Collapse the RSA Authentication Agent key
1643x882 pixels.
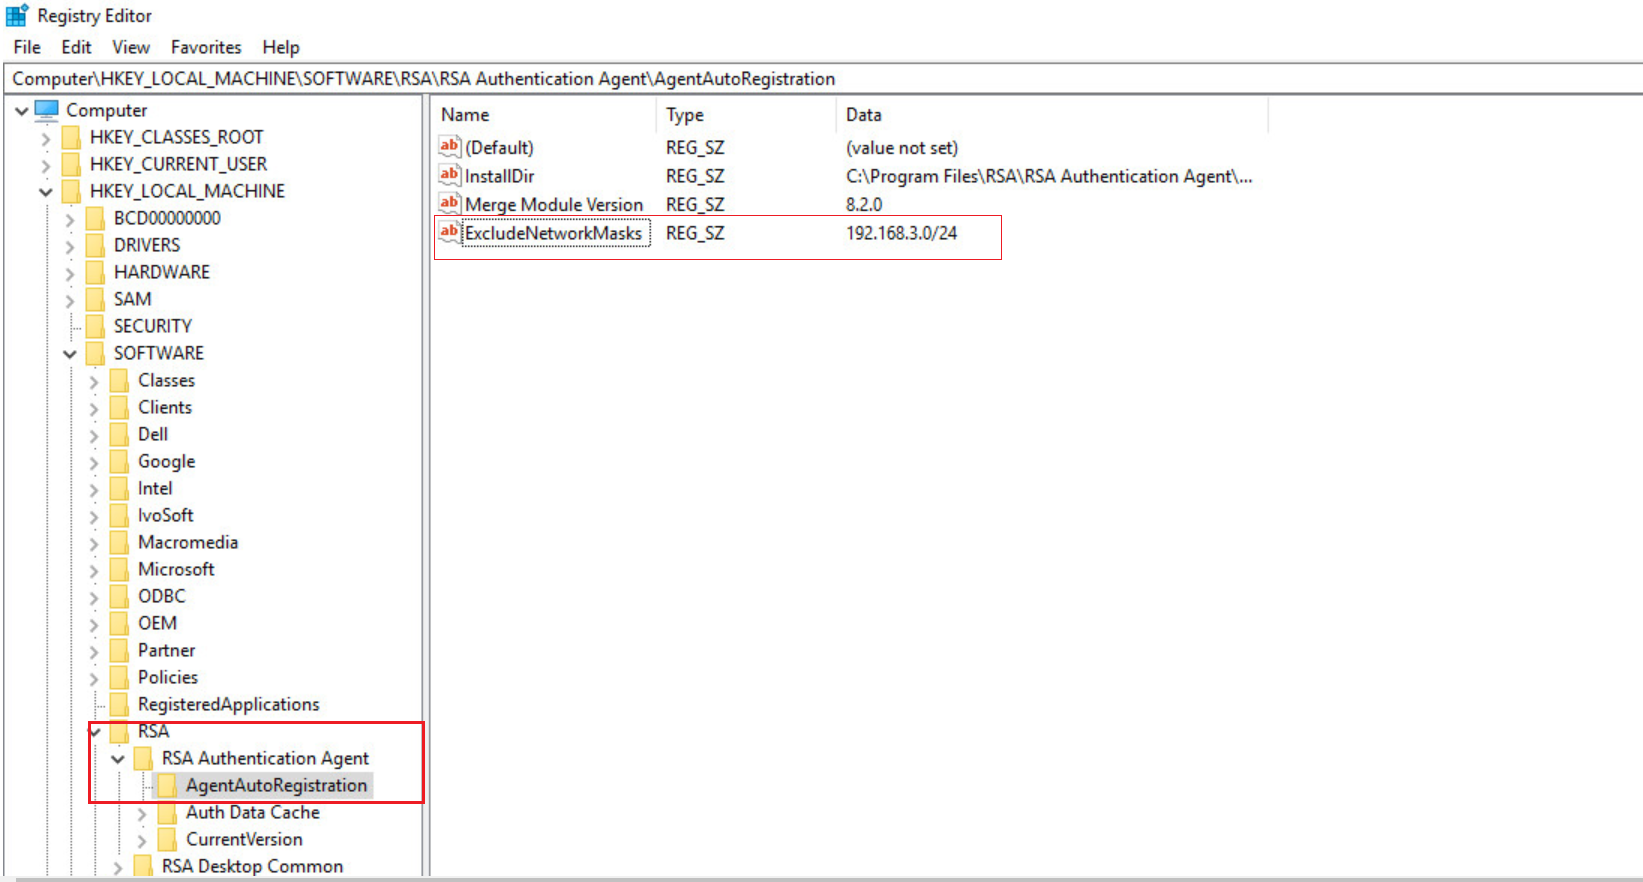pos(118,759)
